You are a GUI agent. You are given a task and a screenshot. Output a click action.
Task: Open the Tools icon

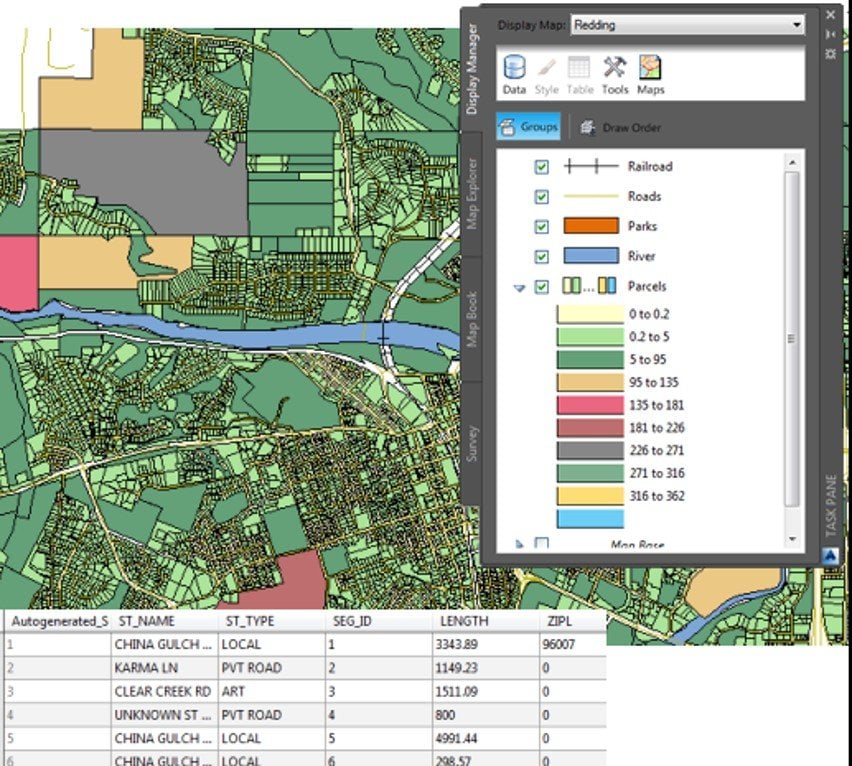pos(615,69)
